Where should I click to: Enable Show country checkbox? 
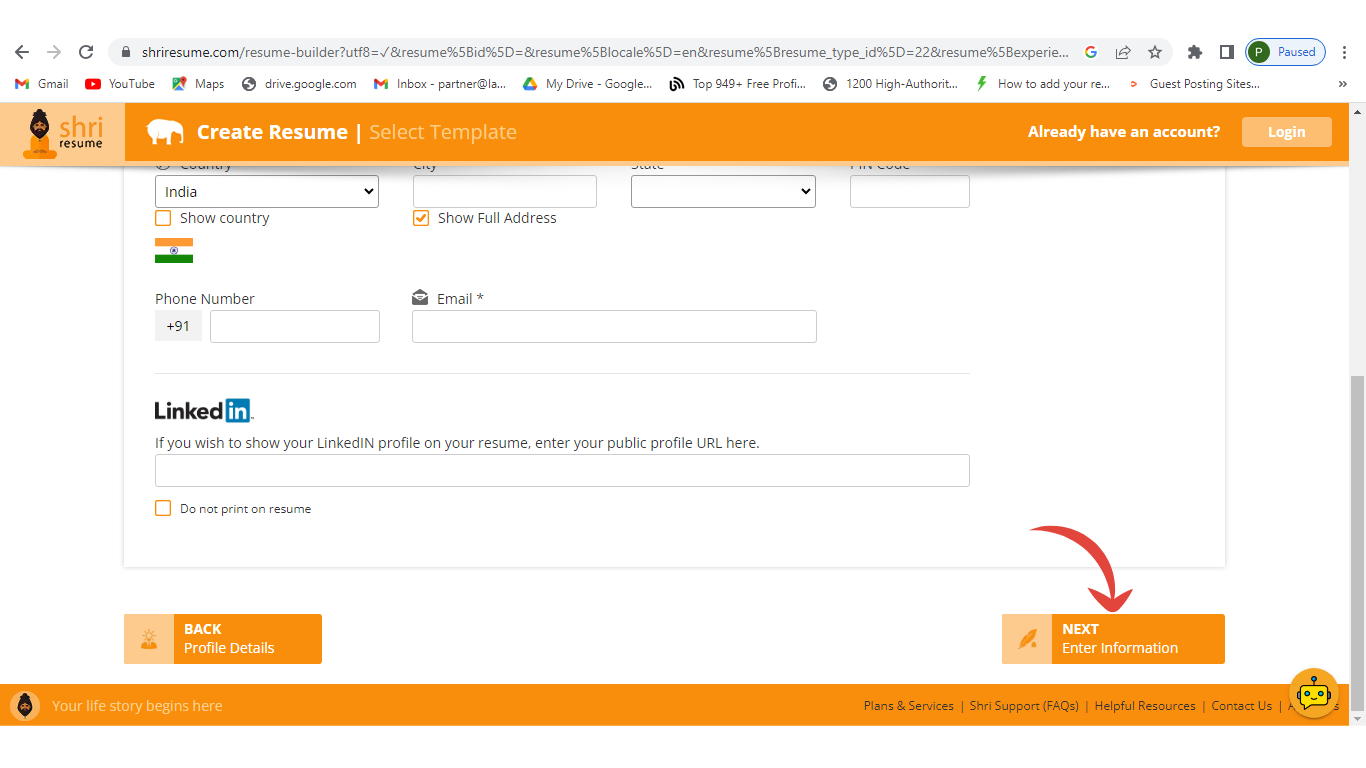coord(163,218)
